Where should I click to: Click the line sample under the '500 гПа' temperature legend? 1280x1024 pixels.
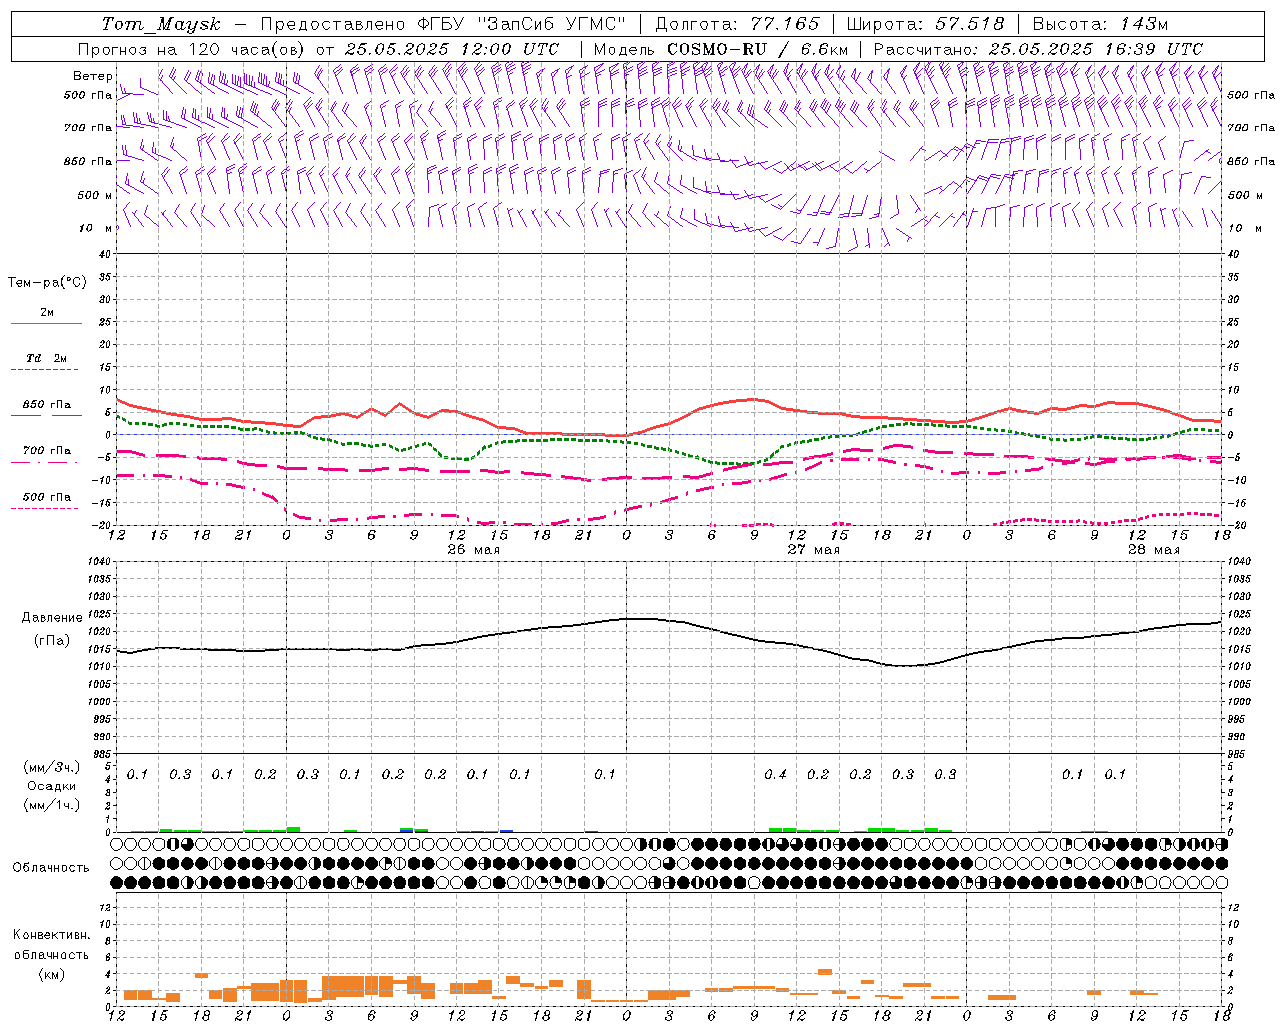[x=44, y=508]
